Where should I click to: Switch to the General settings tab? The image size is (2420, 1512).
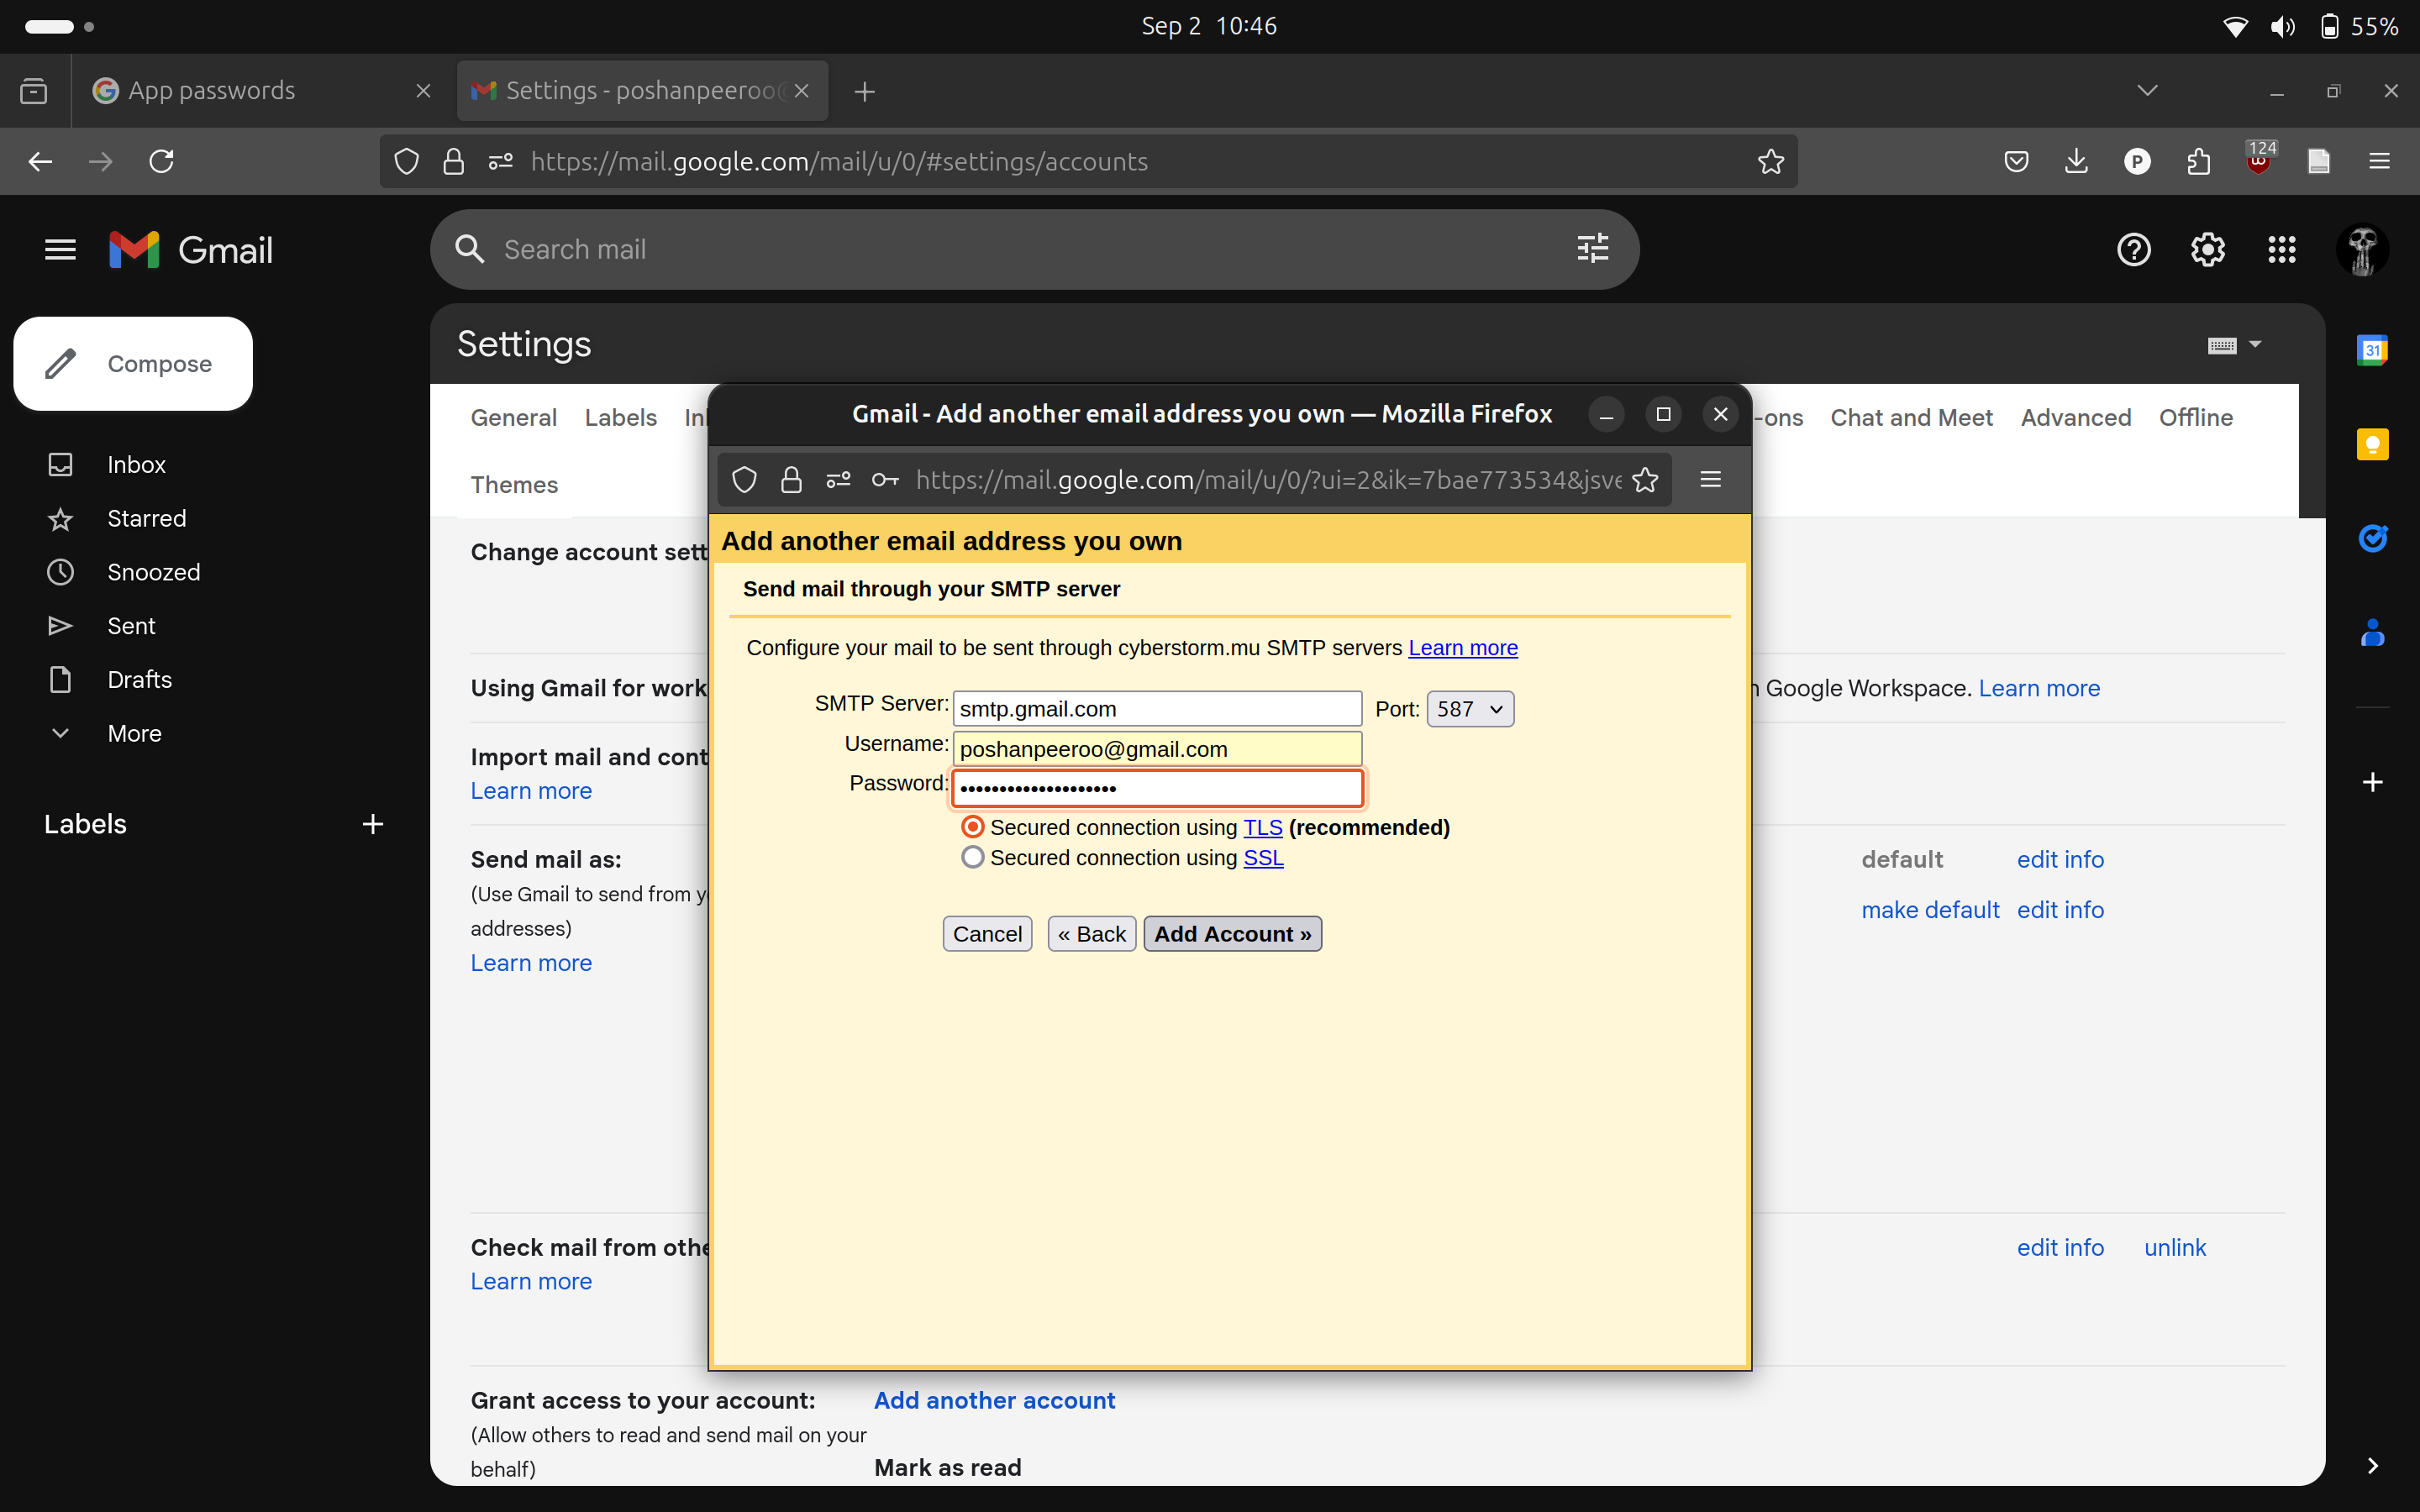[x=513, y=417]
